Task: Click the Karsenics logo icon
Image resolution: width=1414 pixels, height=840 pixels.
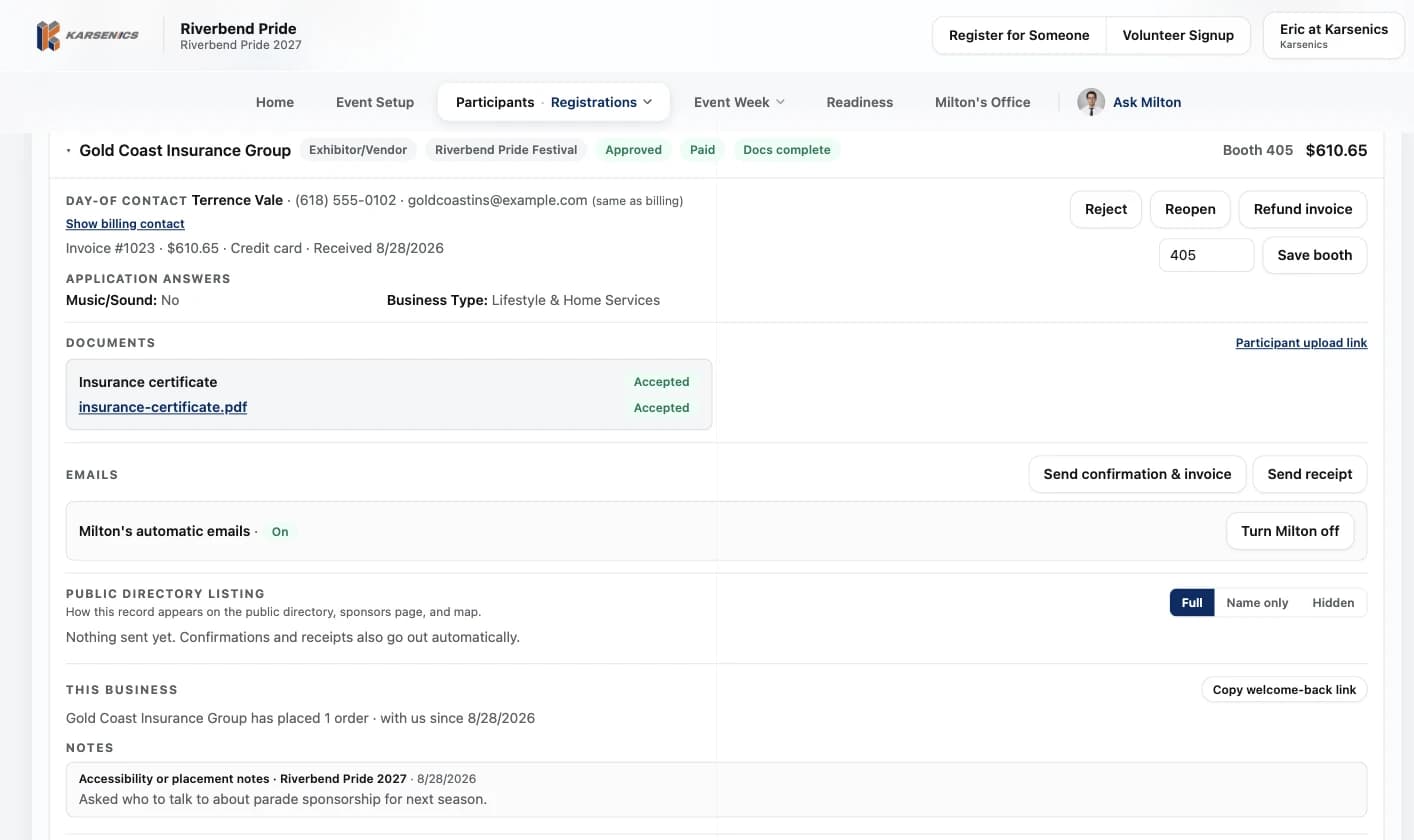Action: tap(48, 36)
